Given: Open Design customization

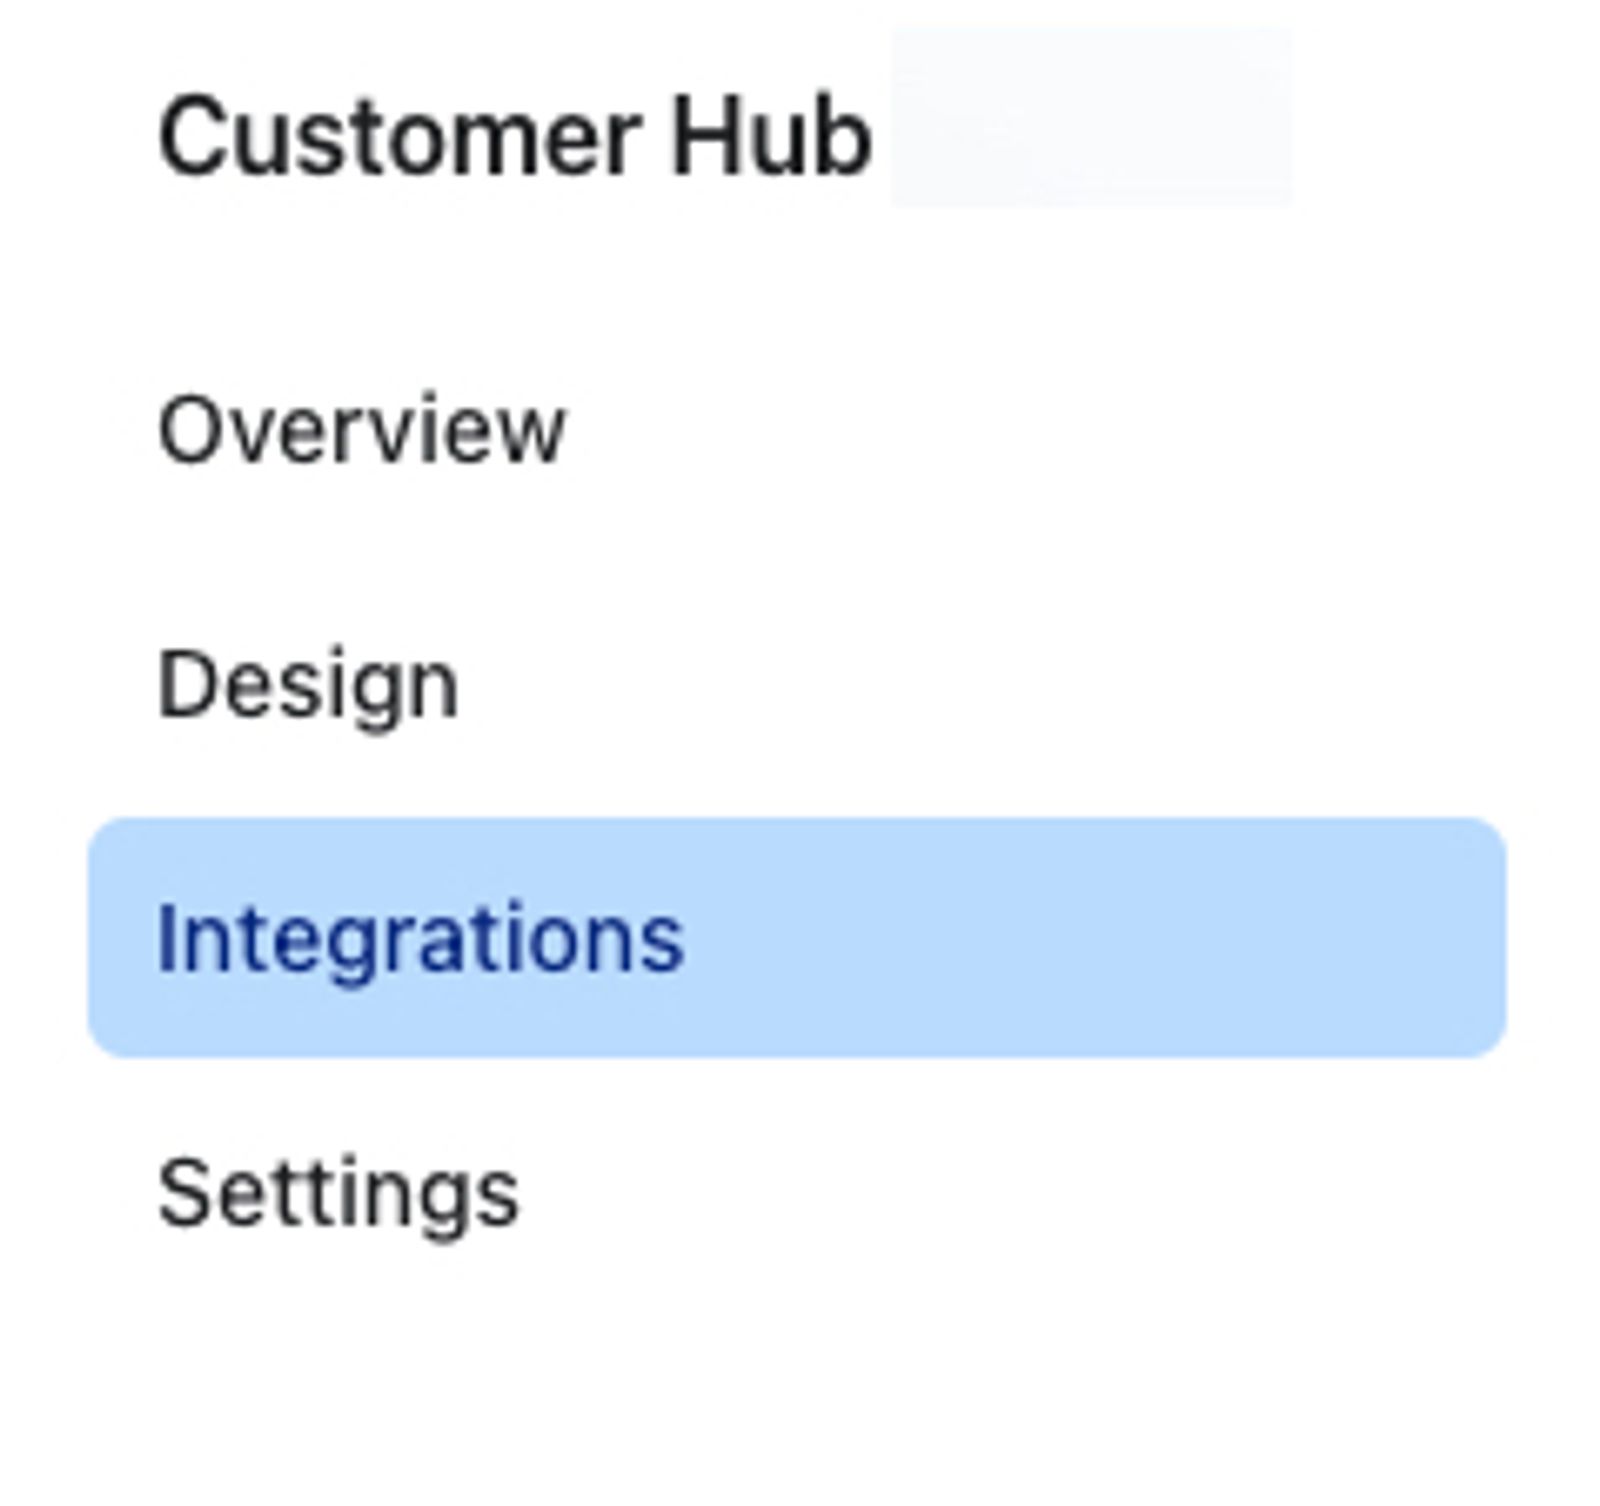Looking at the screenshot, I should tap(308, 686).
